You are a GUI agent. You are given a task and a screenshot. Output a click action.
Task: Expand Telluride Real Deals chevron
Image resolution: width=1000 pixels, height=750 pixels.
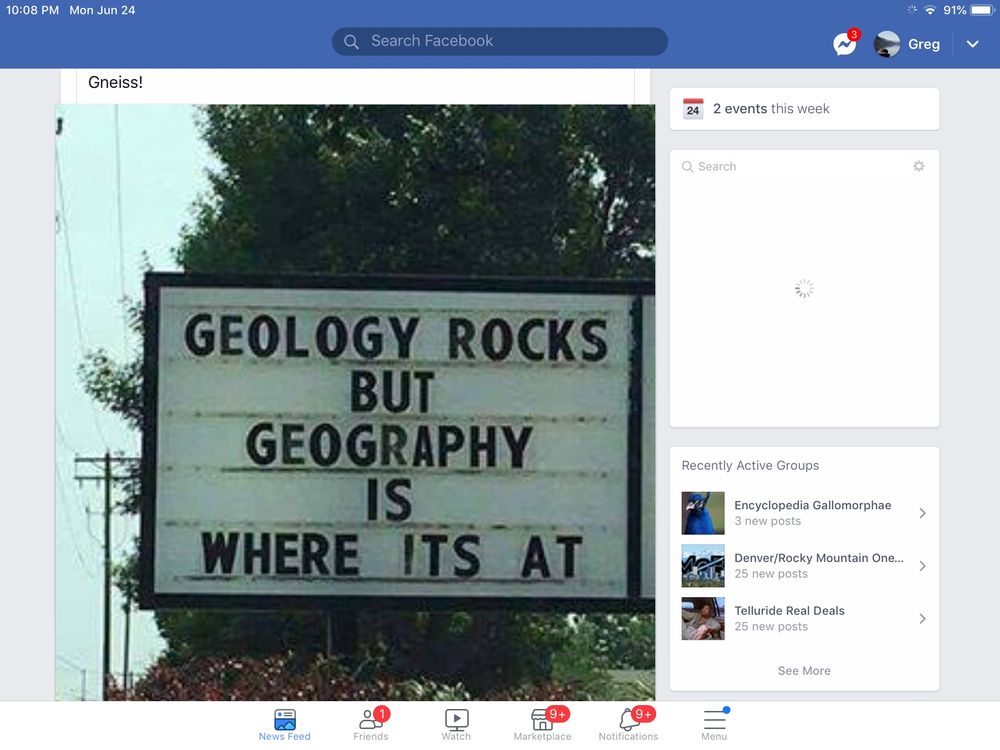point(922,619)
